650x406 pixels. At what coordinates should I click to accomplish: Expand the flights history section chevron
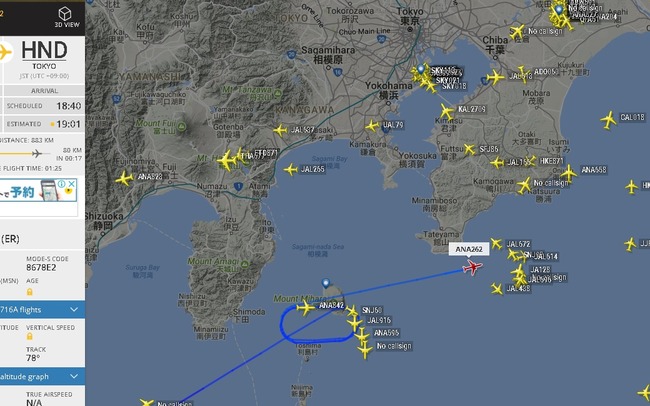pos(74,309)
